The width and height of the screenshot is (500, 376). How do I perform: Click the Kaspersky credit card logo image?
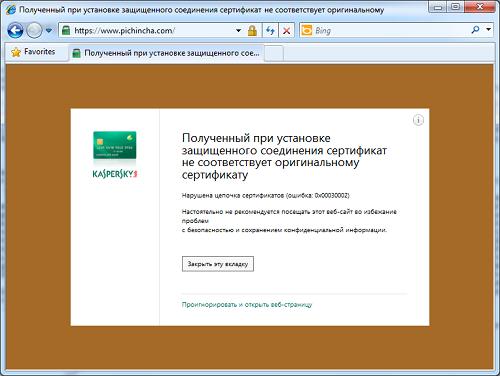pos(115,145)
